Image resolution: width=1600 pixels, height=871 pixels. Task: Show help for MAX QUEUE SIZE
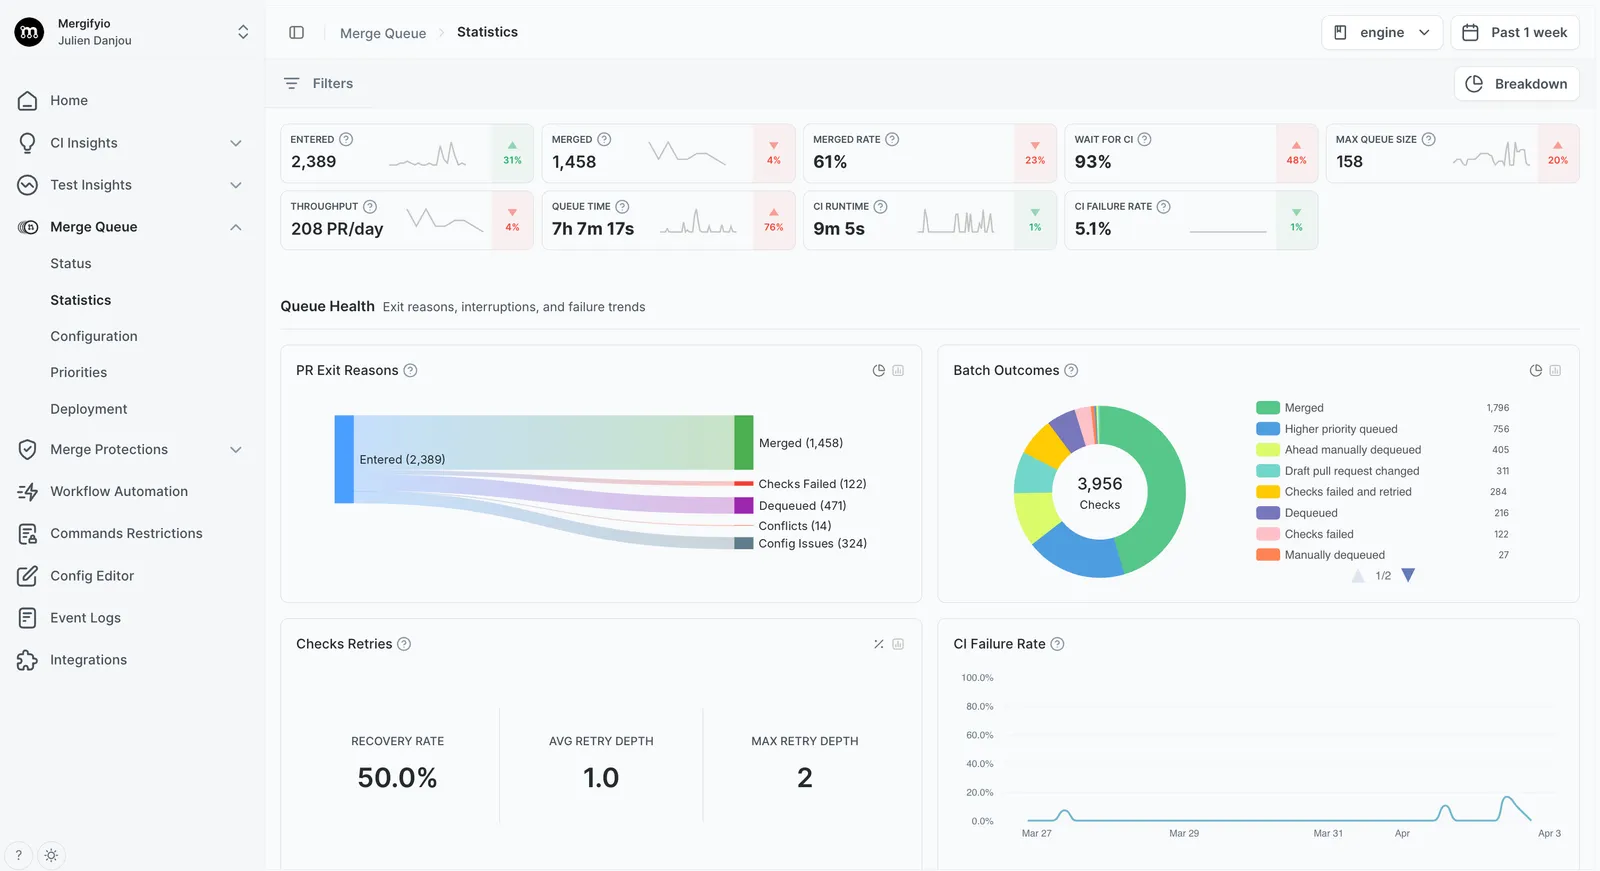pyautogui.click(x=1429, y=139)
